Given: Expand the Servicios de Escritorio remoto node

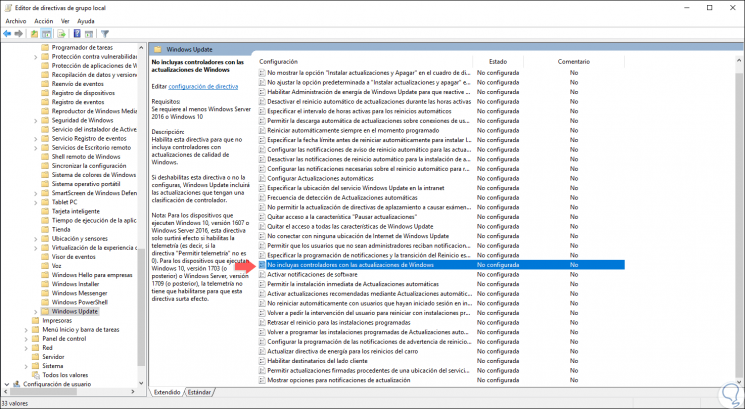Looking at the screenshot, I should (x=35, y=148).
